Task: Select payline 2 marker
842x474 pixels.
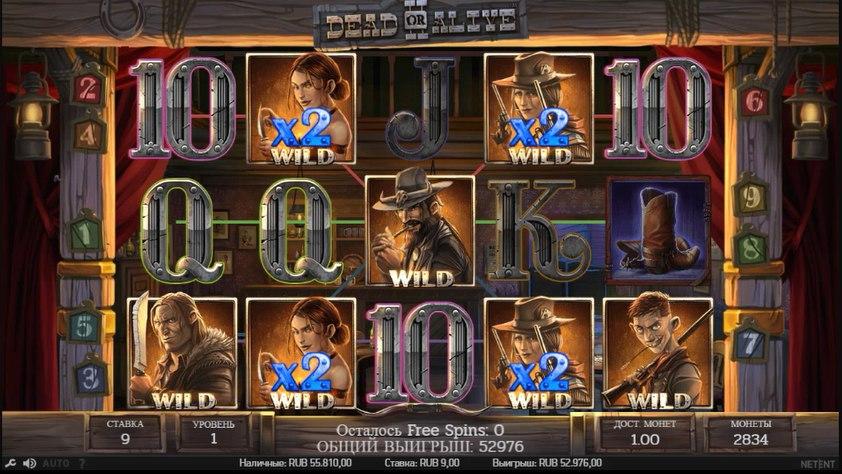Action: click(x=88, y=89)
